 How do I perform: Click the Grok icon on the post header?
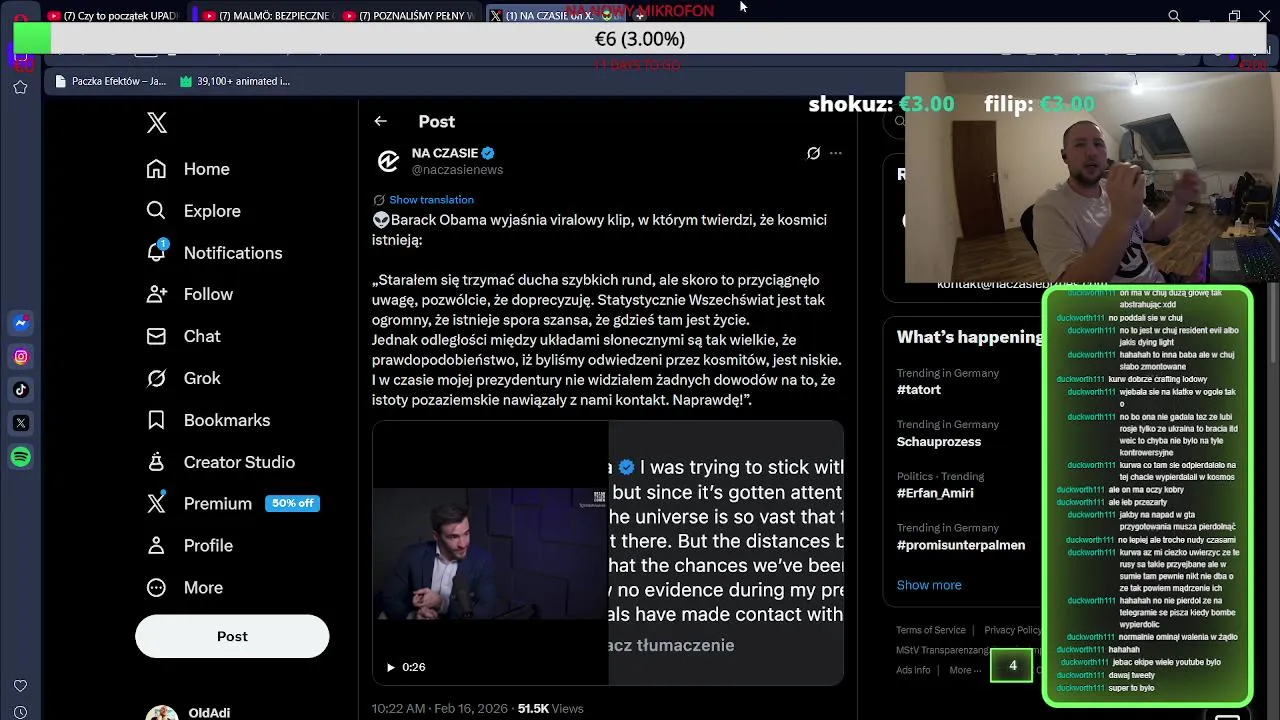coord(813,153)
